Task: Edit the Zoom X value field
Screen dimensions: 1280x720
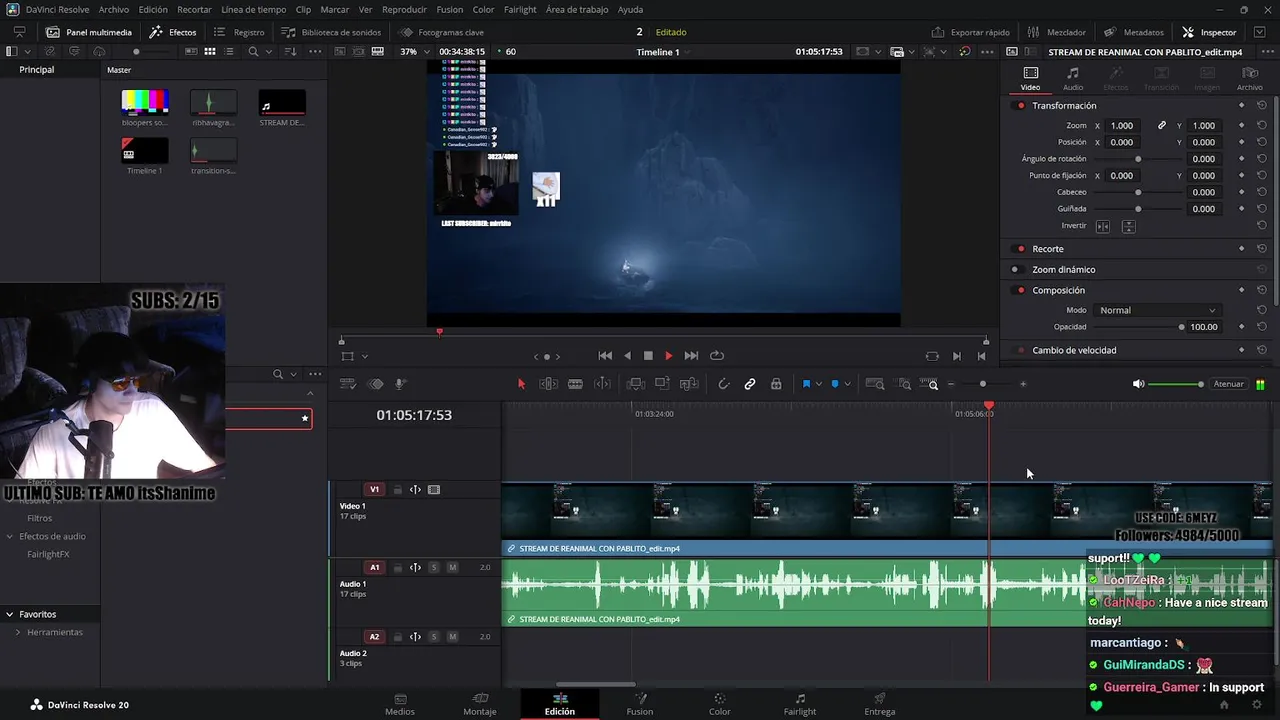Action: click(1122, 126)
